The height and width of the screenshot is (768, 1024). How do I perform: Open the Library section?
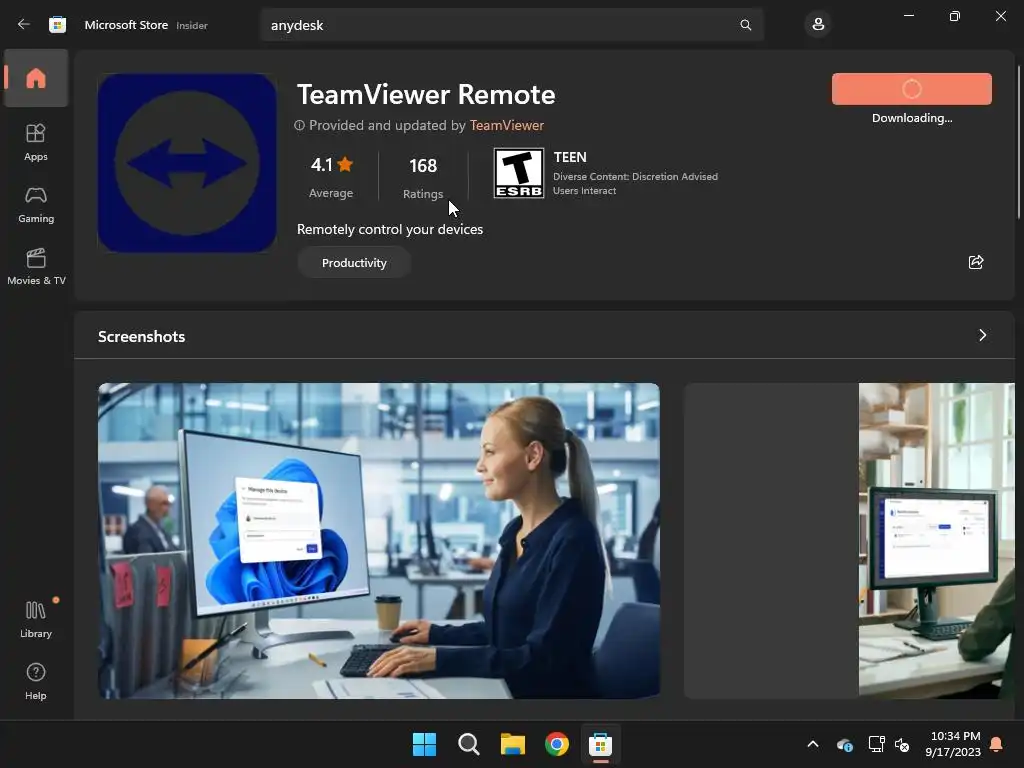(x=36, y=619)
